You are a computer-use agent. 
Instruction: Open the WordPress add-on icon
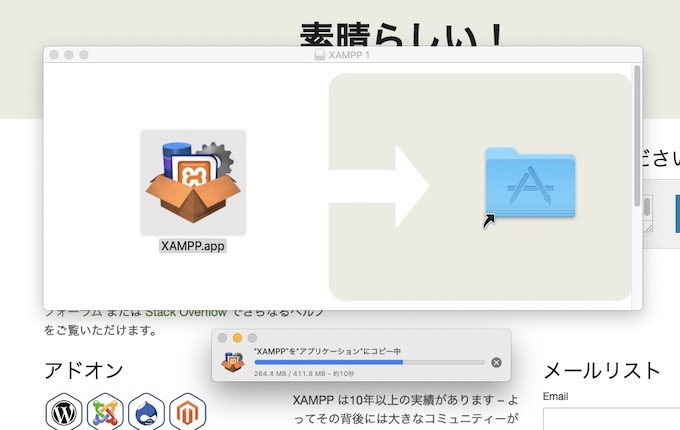point(64,412)
